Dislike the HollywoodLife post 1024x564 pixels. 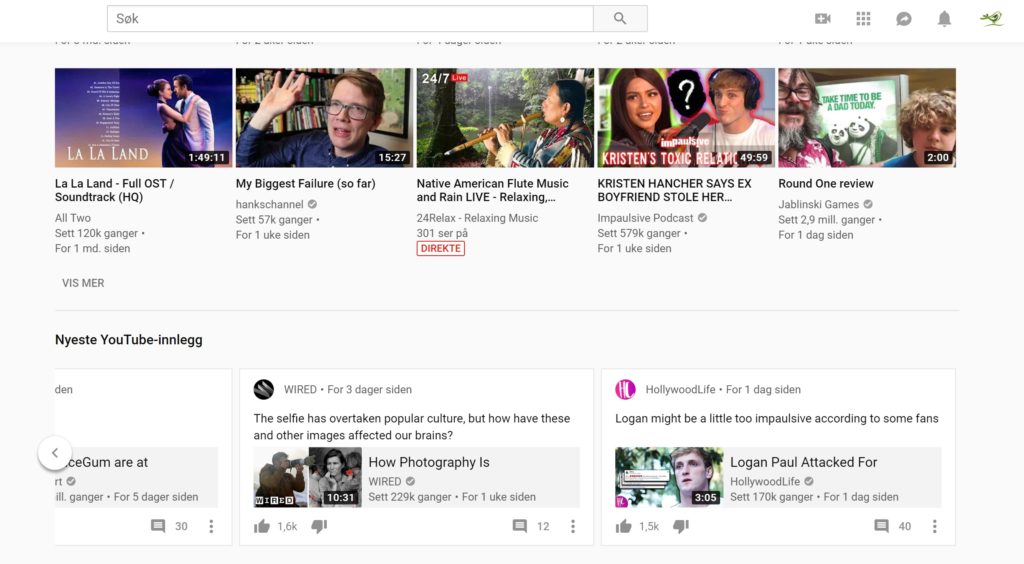pos(681,526)
